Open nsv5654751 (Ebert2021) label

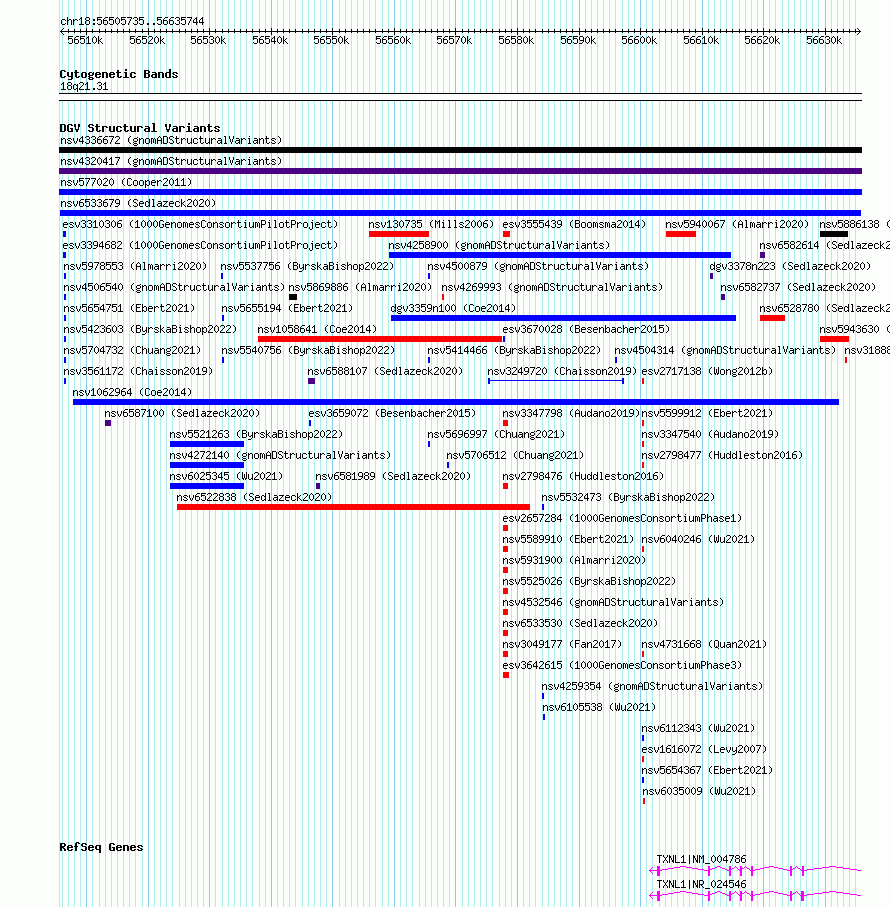point(130,308)
